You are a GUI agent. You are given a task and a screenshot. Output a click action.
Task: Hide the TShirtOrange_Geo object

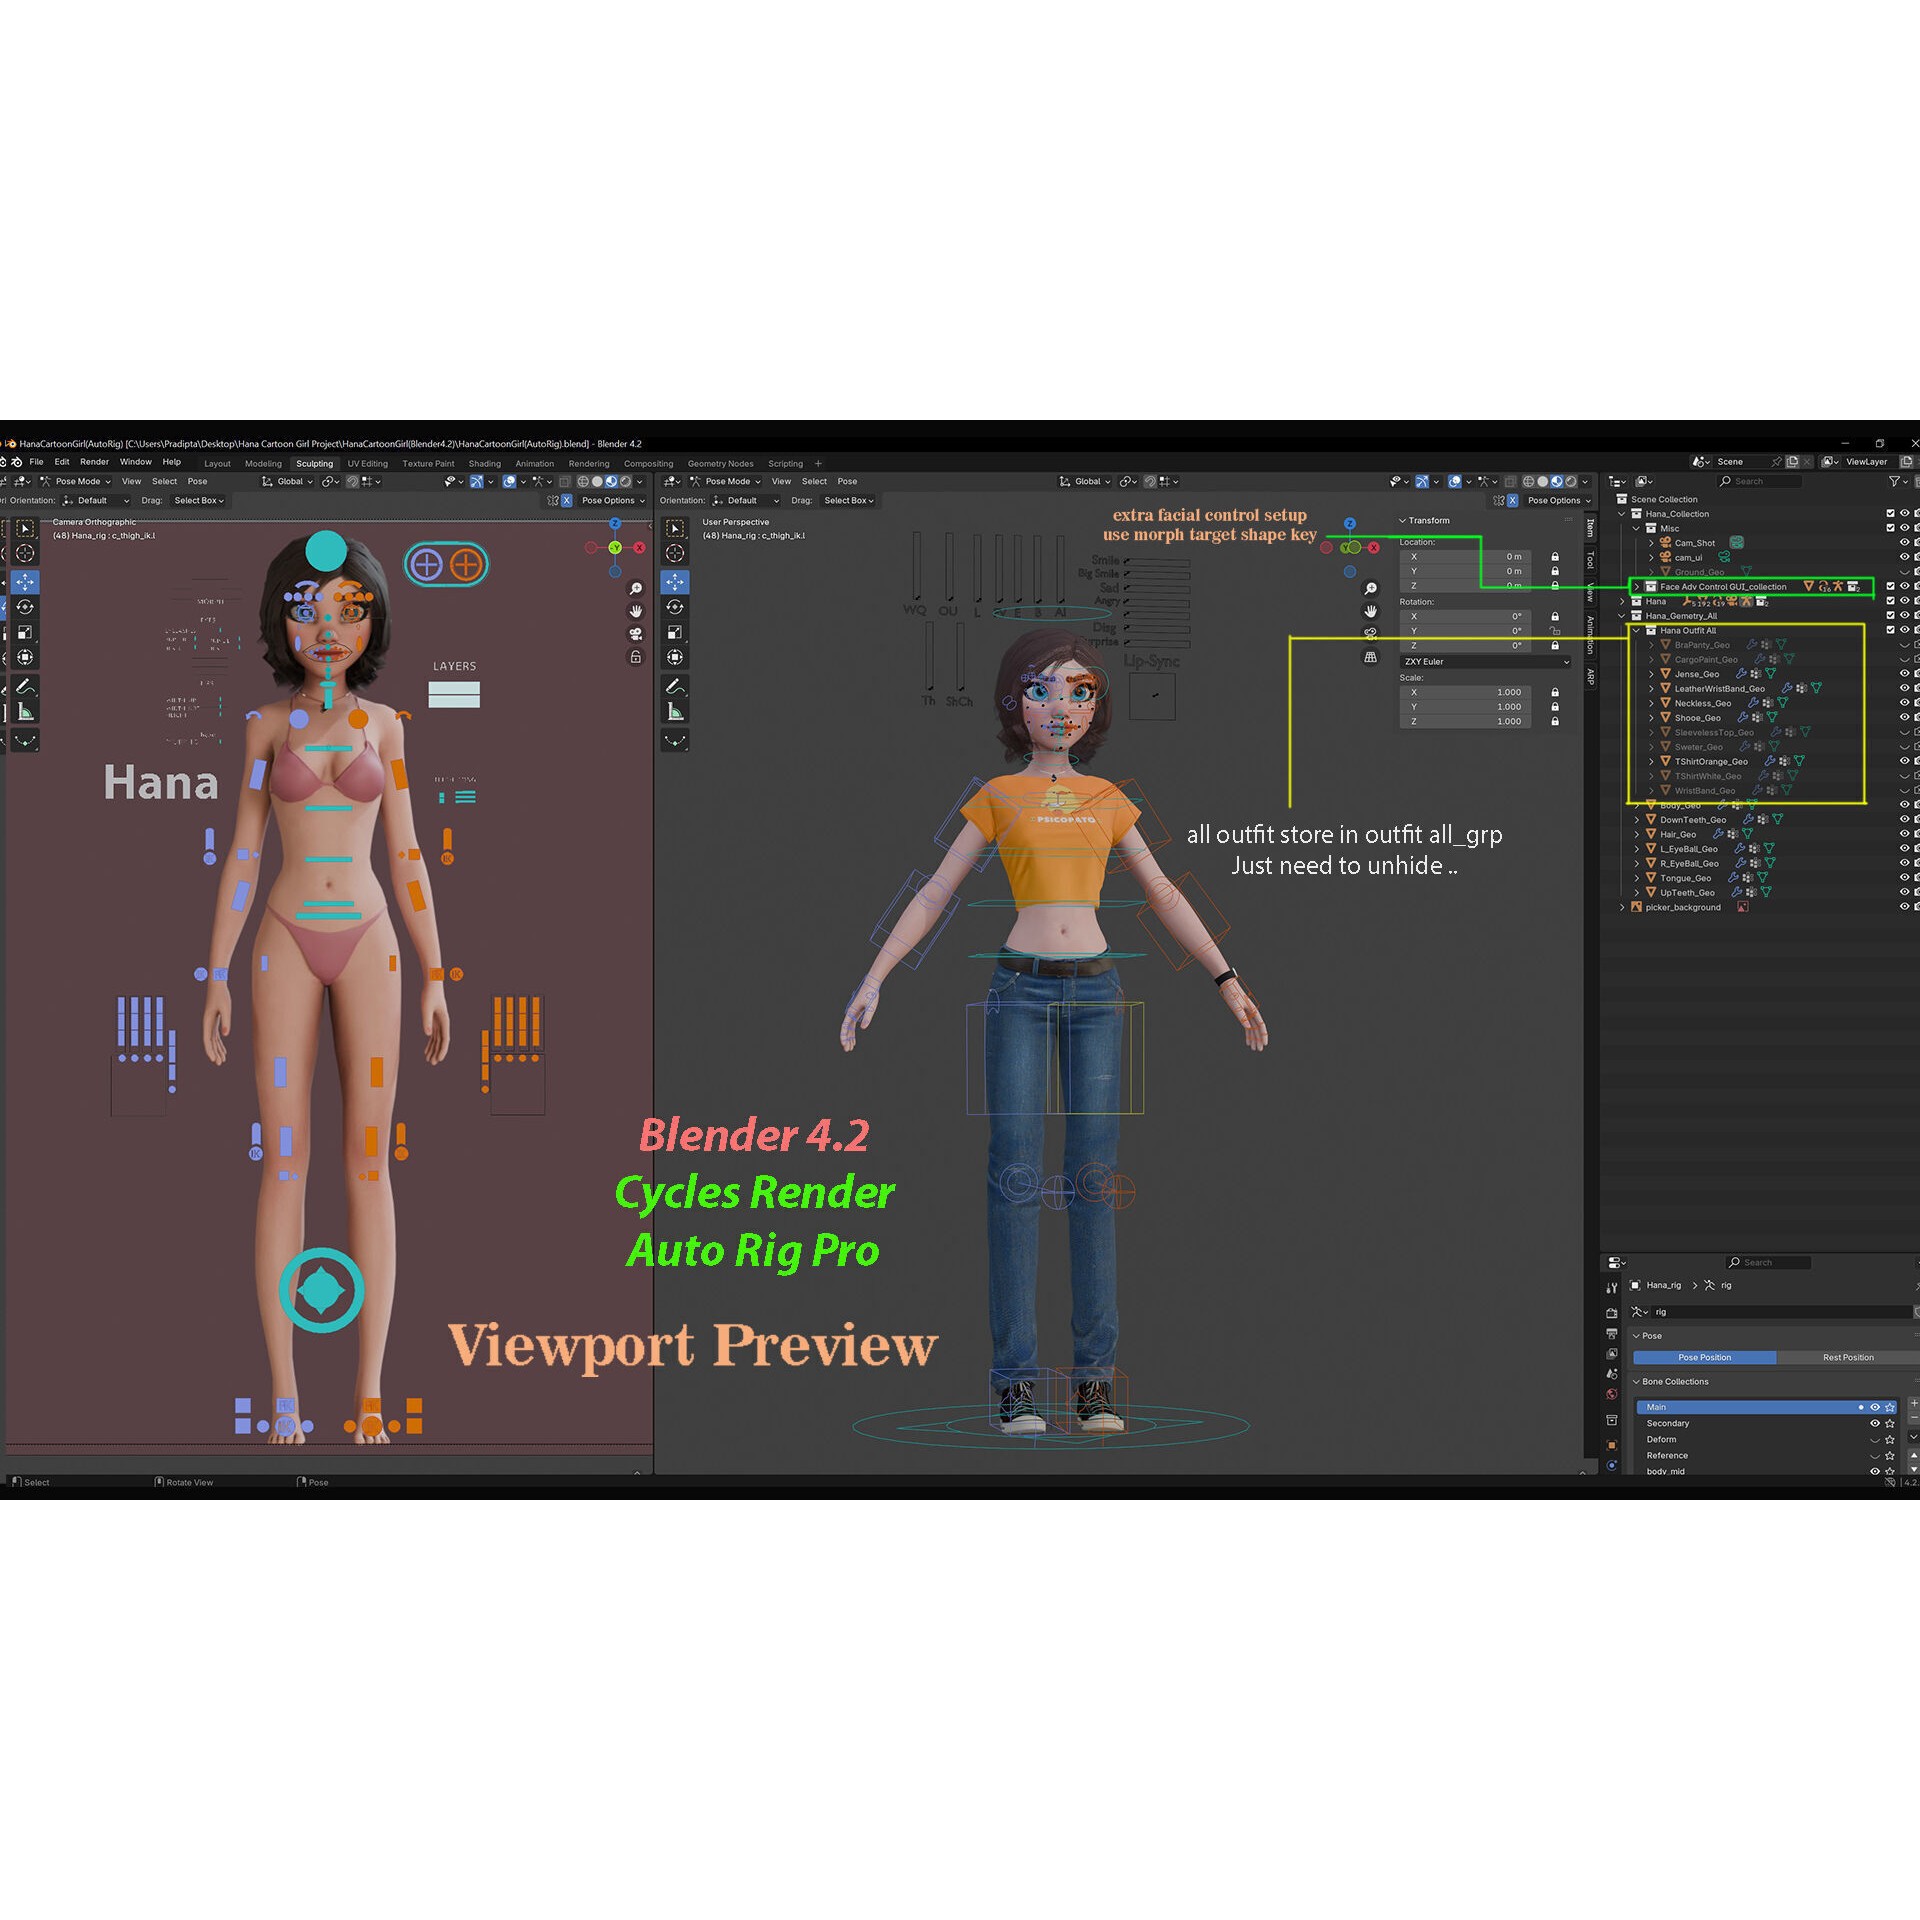tap(1905, 761)
